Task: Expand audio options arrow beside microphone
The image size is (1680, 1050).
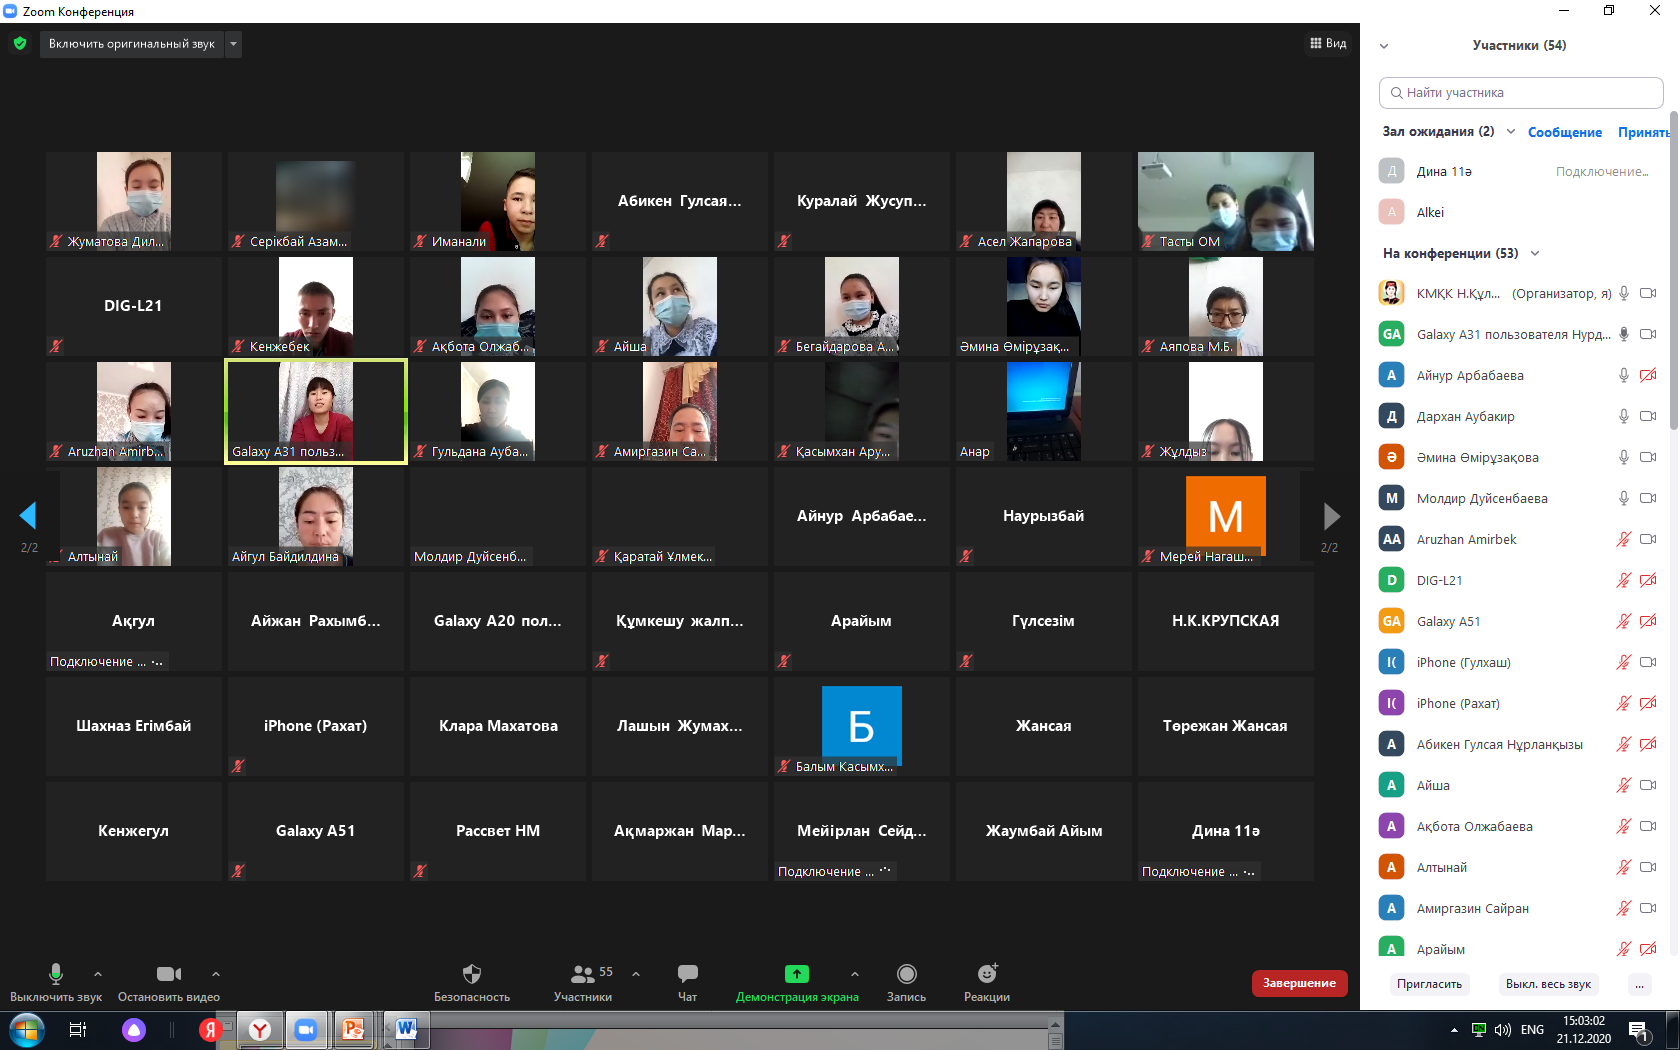Action: [x=98, y=974]
